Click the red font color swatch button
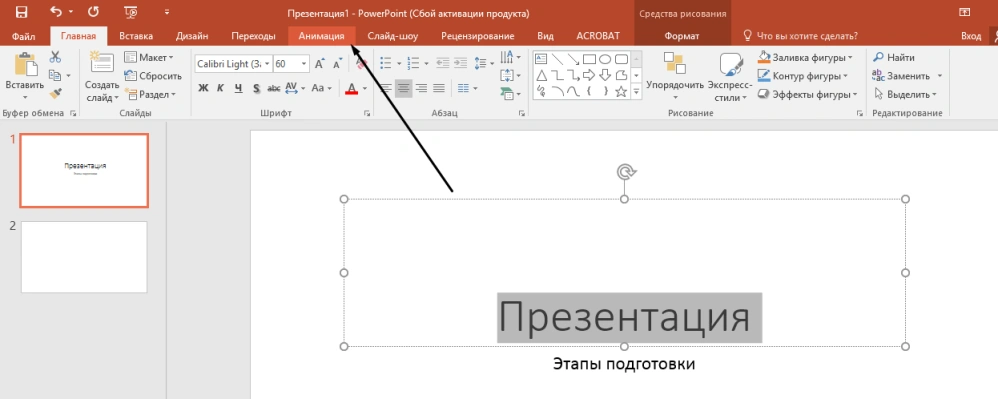 pos(351,88)
